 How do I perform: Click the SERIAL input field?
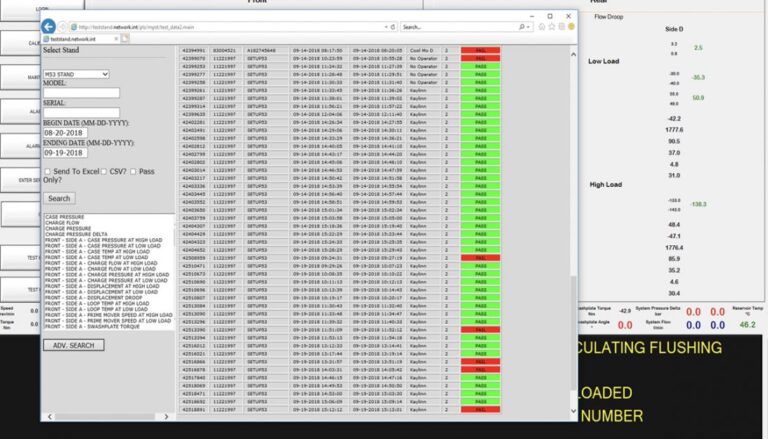pos(81,113)
